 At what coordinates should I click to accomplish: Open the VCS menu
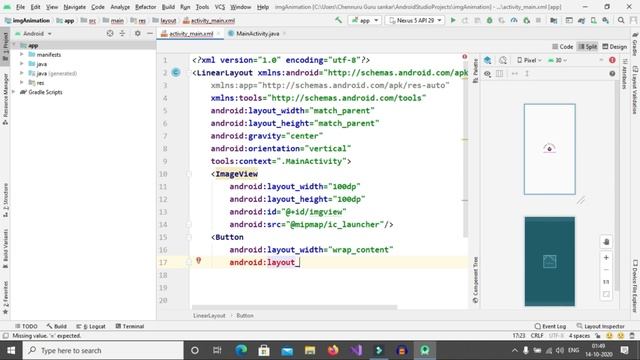click(x=220, y=7)
